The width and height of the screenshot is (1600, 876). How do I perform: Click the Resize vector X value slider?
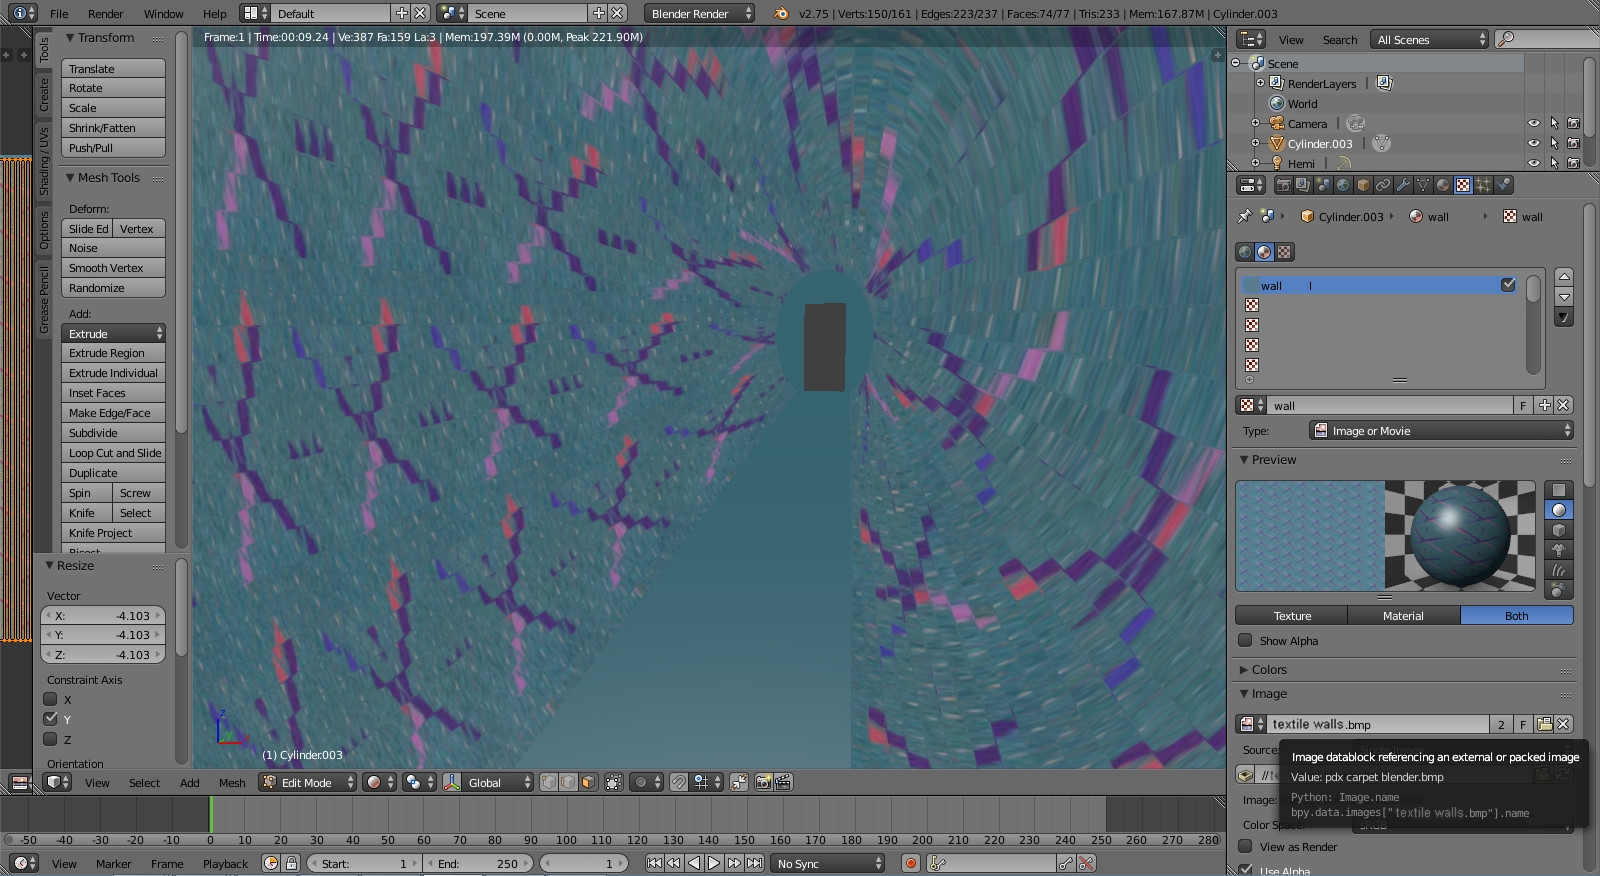pos(103,615)
